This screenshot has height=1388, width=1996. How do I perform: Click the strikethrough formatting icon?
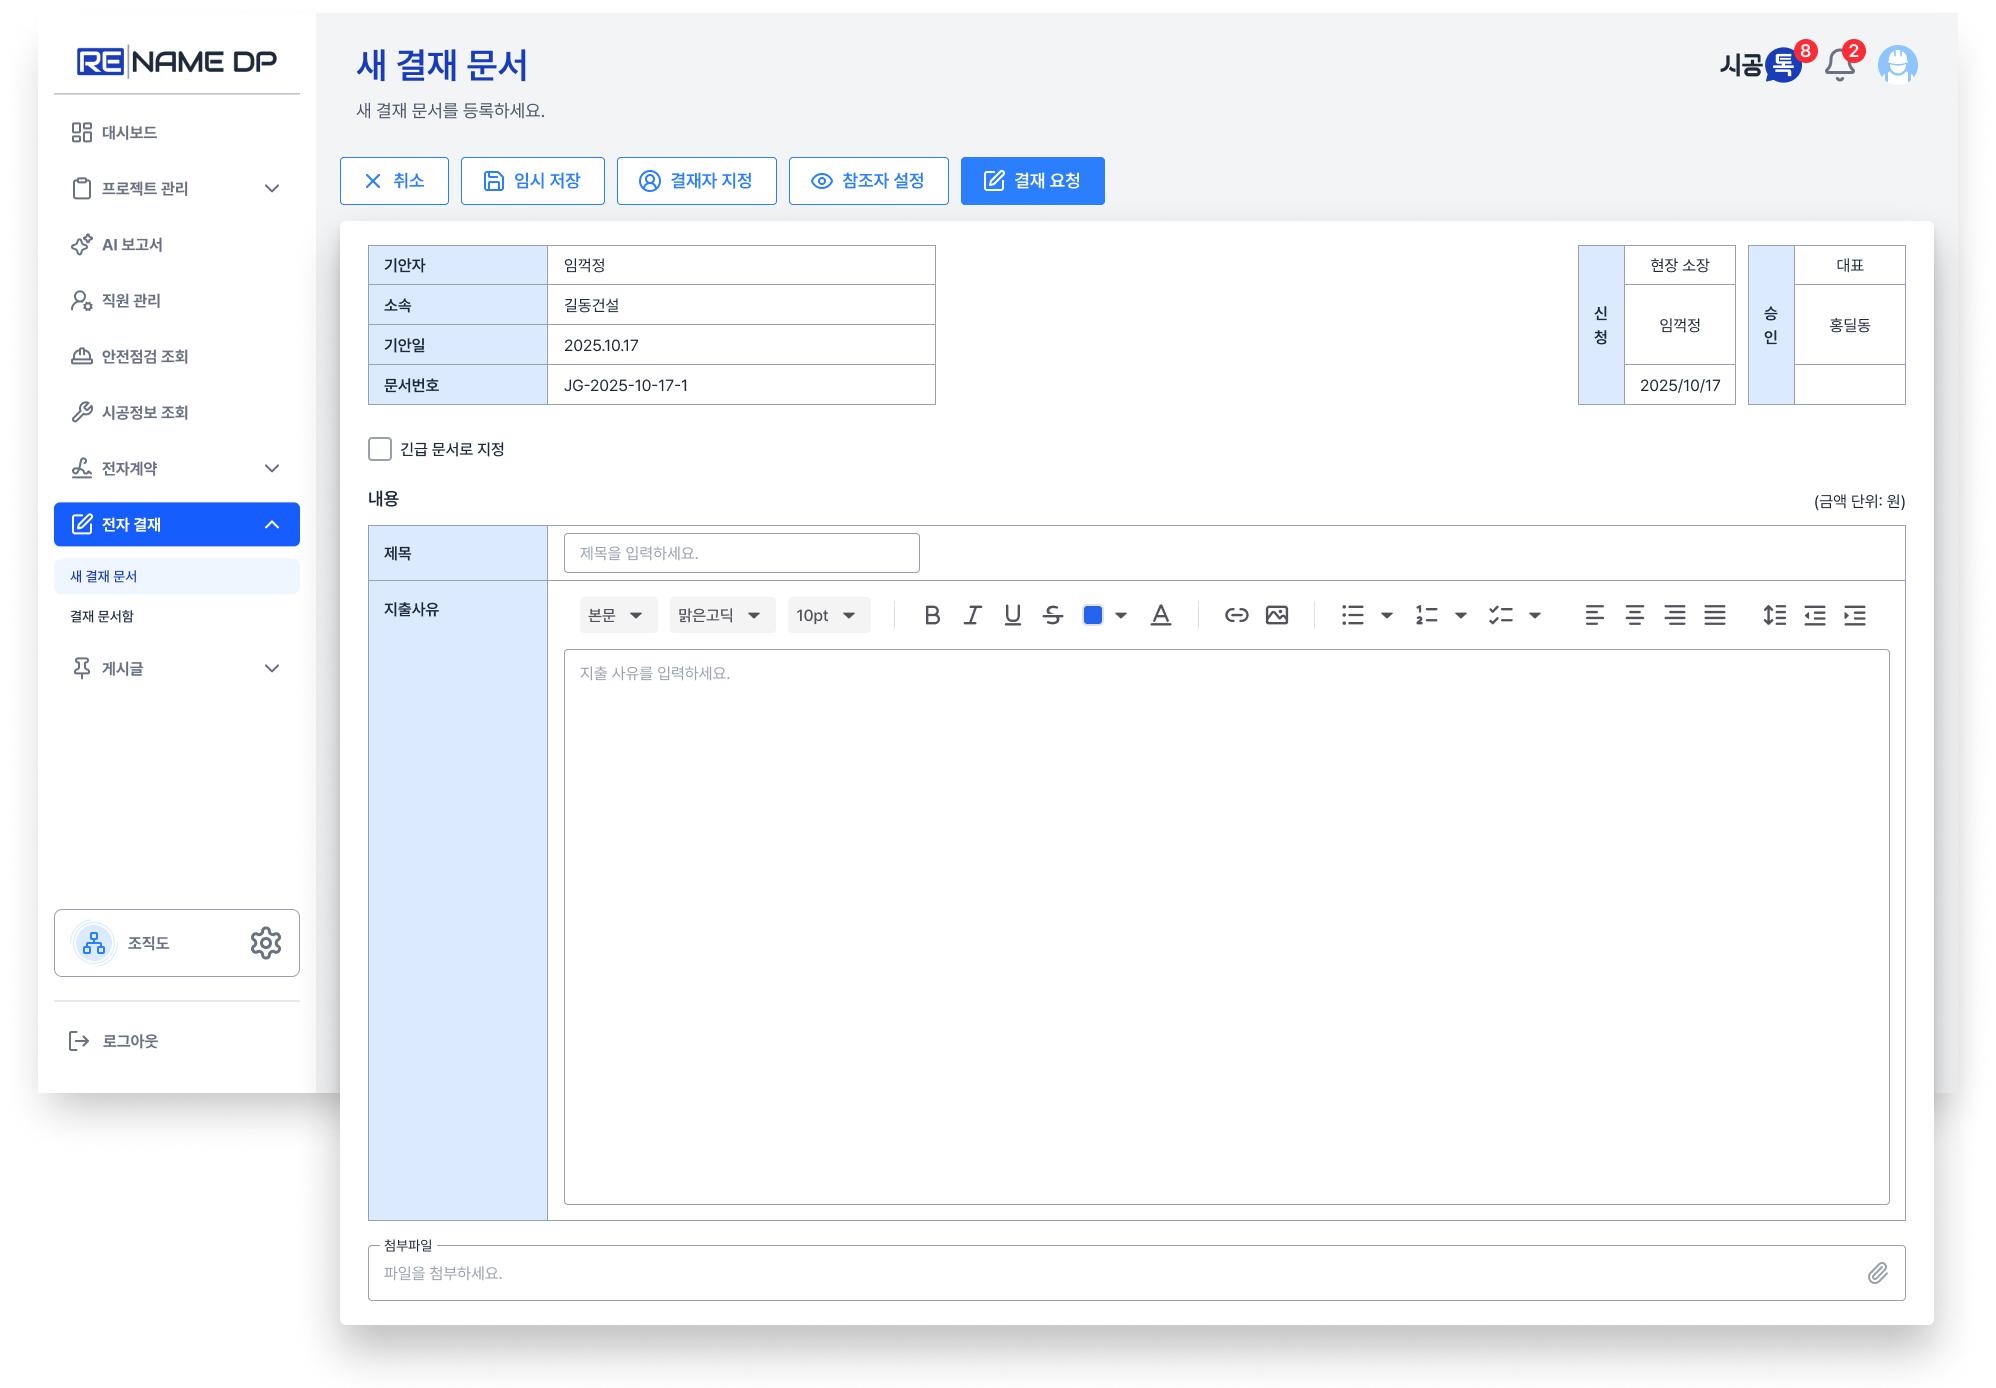(1052, 615)
